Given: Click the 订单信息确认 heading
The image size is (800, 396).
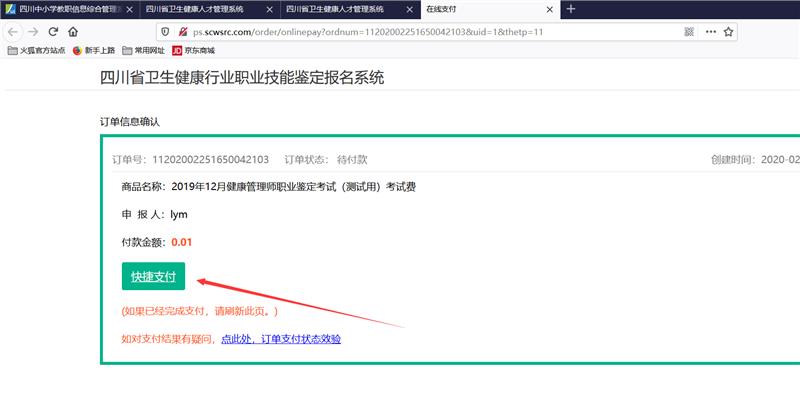Looking at the screenshot, I should point(130,122).
